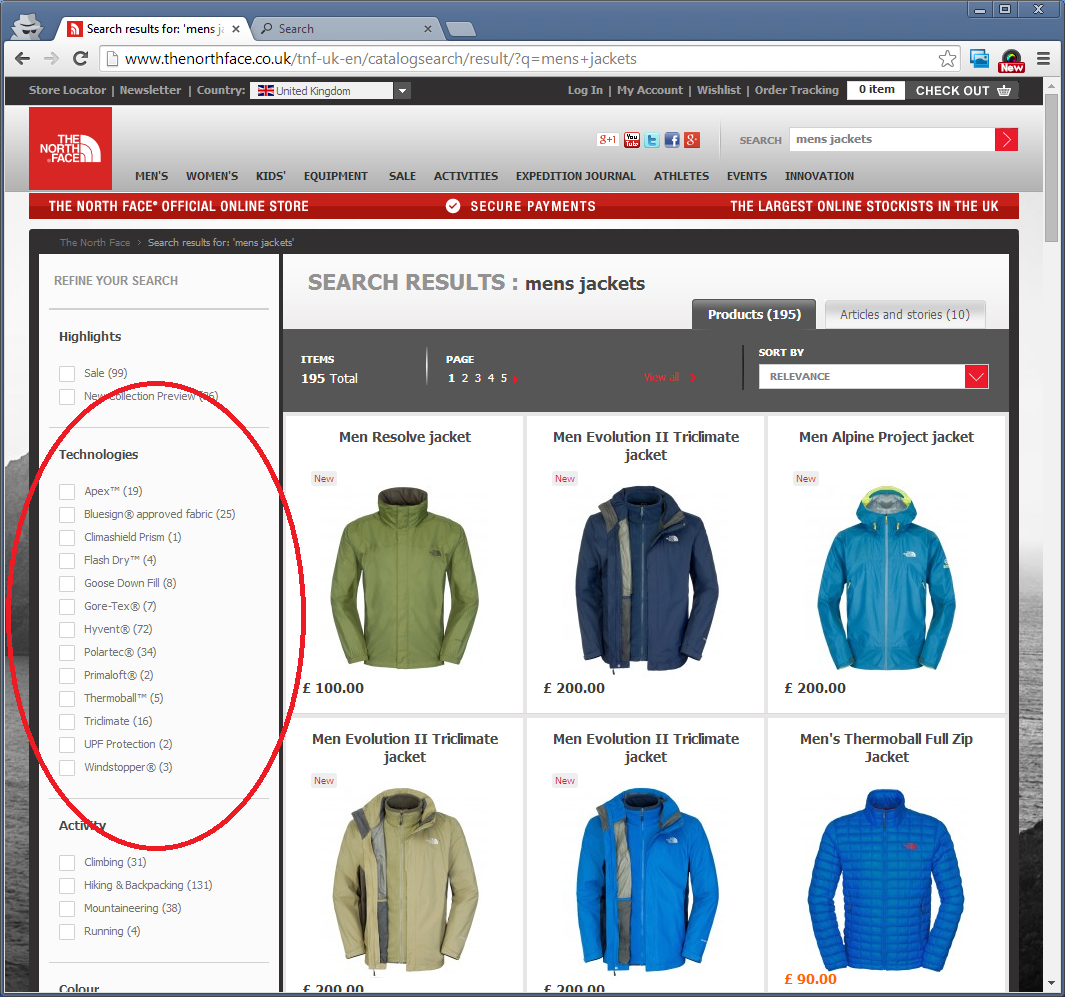Open the WOMEN'S navigation menu

pyautogui.click(x=212, y=176)
